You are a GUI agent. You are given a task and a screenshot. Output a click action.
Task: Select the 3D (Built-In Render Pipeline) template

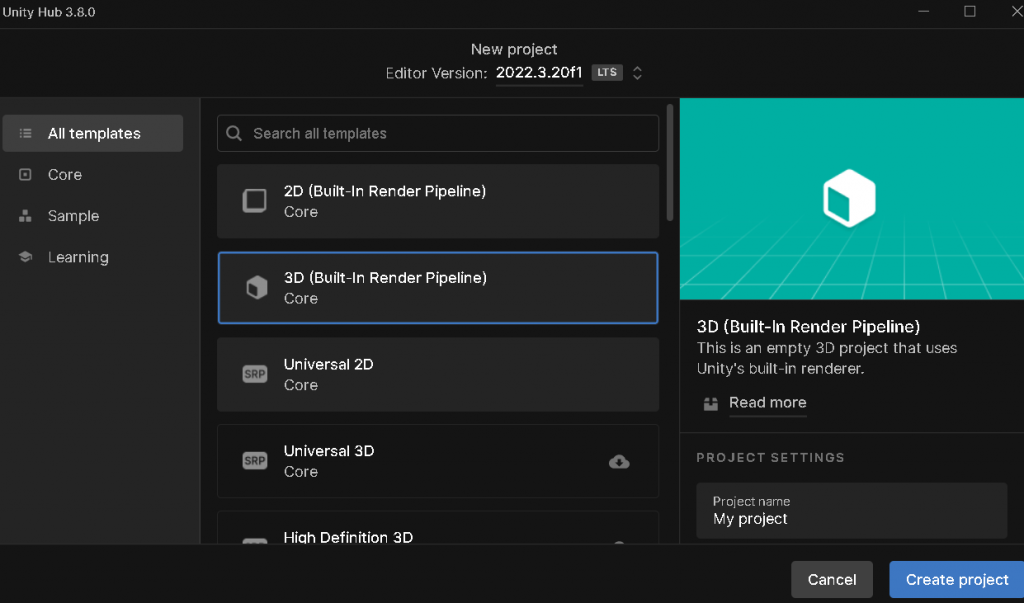[438, 287]
